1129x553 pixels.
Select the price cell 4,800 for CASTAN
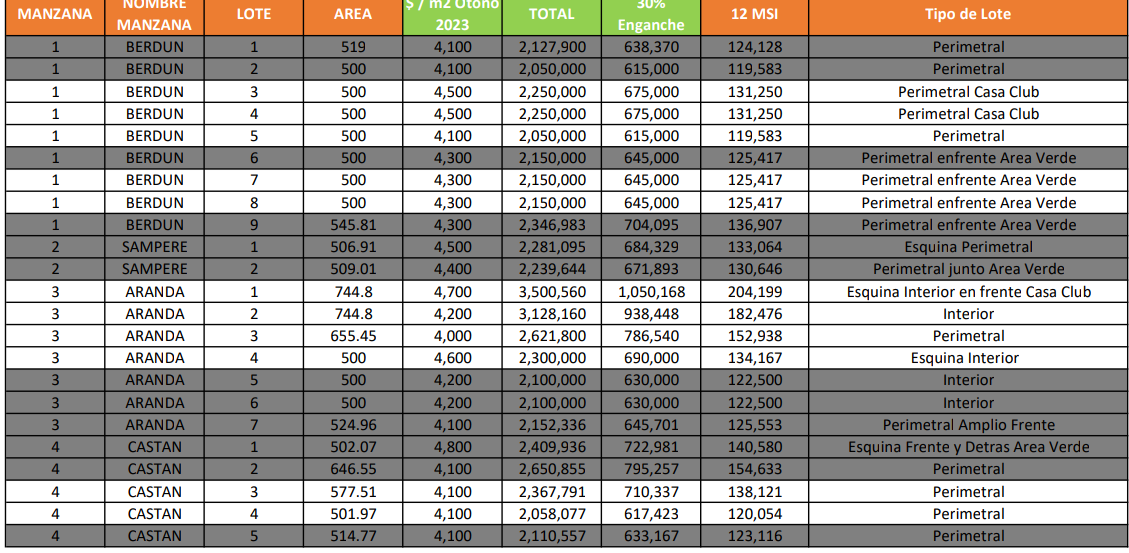pyautogui.click(x=452, y=447)
